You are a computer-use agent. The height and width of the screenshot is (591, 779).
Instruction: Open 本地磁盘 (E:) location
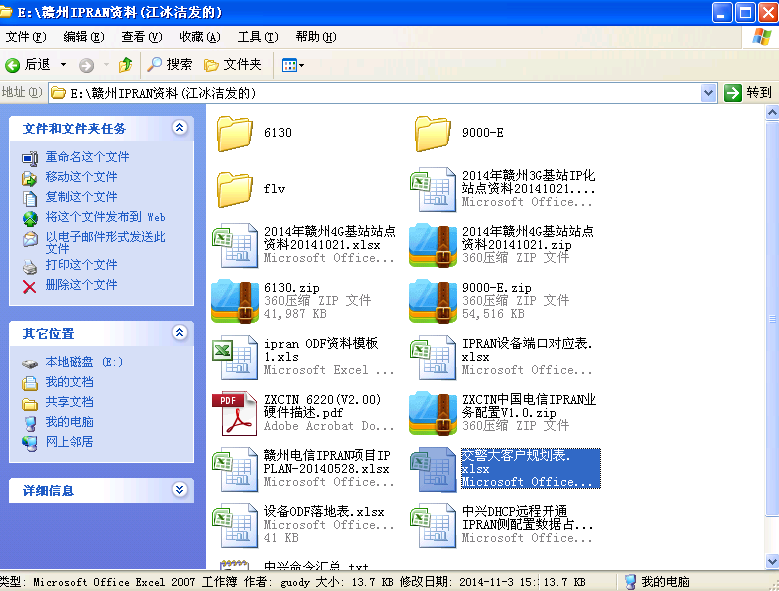click(x=84, y=362)
